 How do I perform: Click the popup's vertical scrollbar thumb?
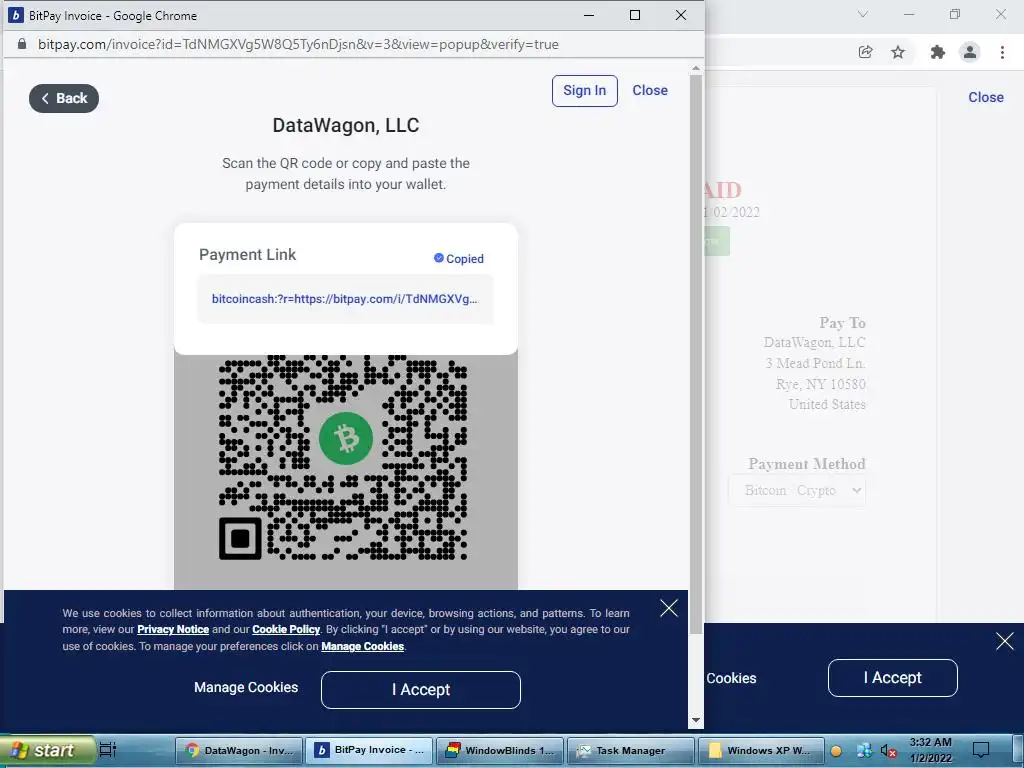[696, 354]
